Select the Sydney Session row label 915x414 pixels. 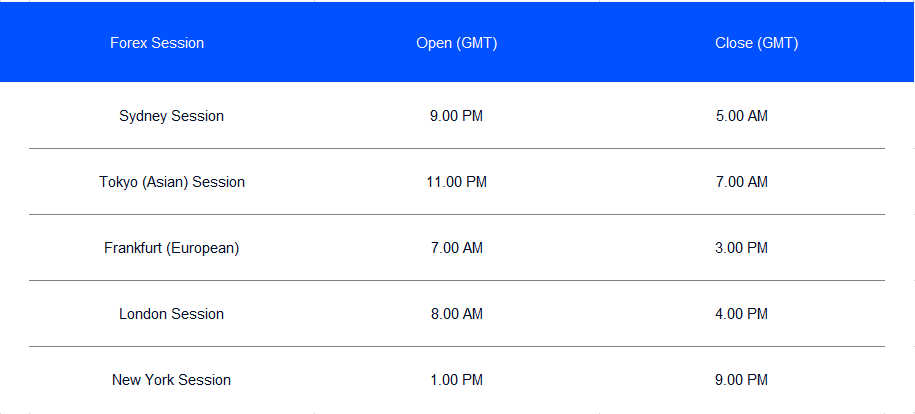tap(171, 116)
